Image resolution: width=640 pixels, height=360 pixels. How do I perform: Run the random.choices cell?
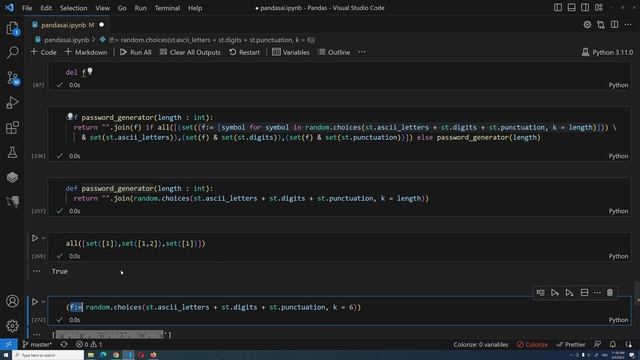pyautogui.click(x=35, y=302)
